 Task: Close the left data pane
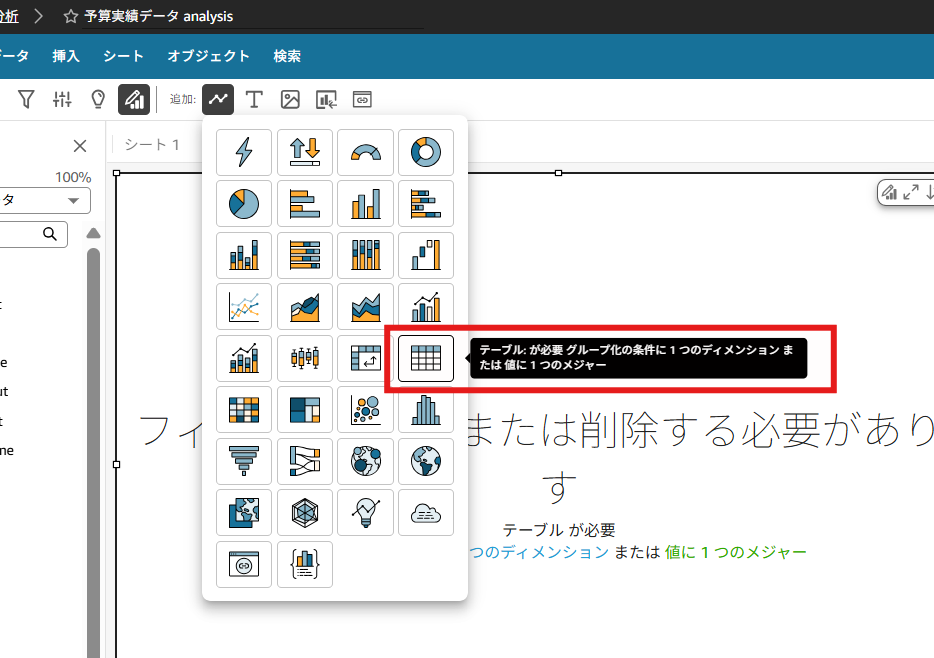[80, 146]
